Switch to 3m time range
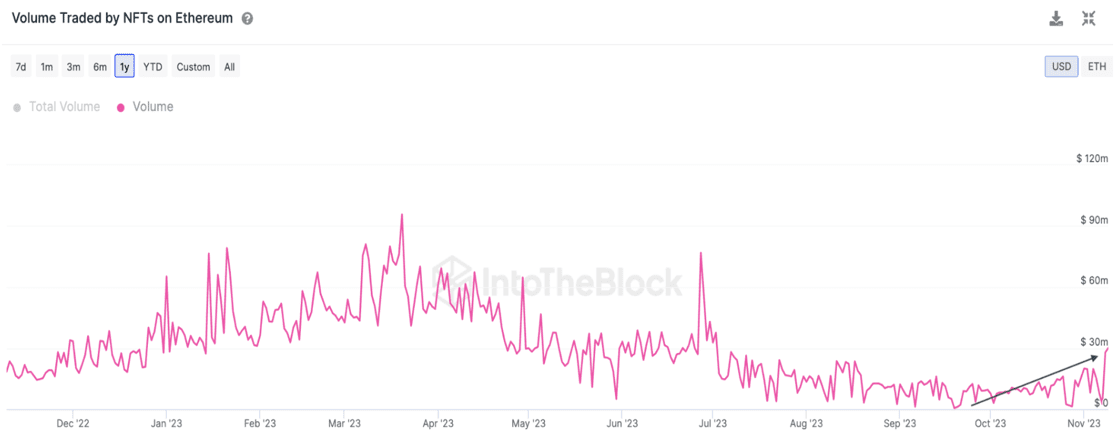Viewport: 1120px width, 447px height. 73,67
